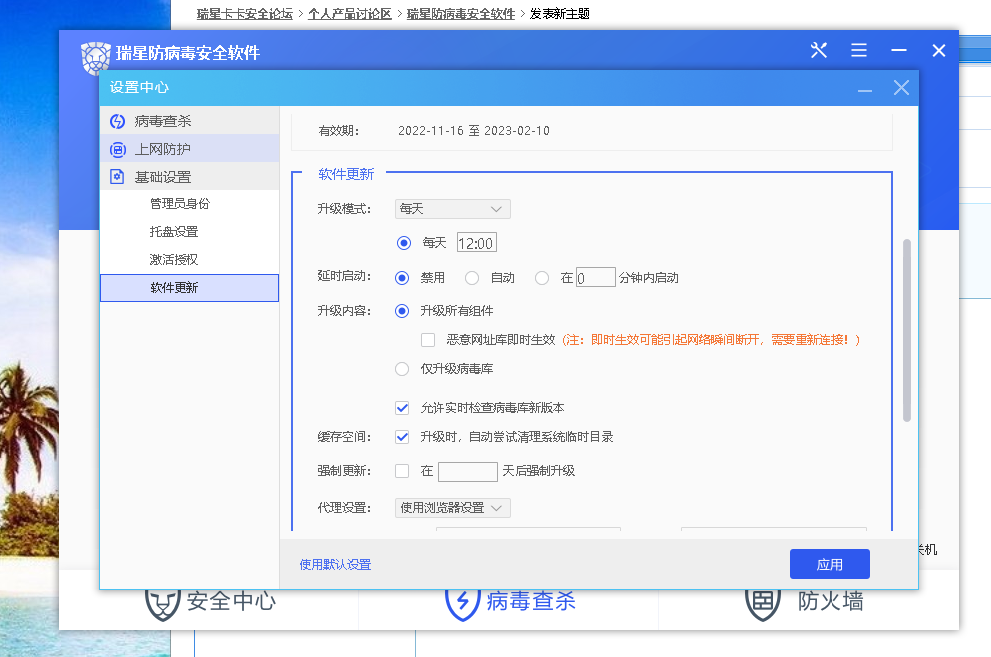Select 上网防护 category in settings sidebar
This screenshot has width=991, height=657.
click(190, 149)
